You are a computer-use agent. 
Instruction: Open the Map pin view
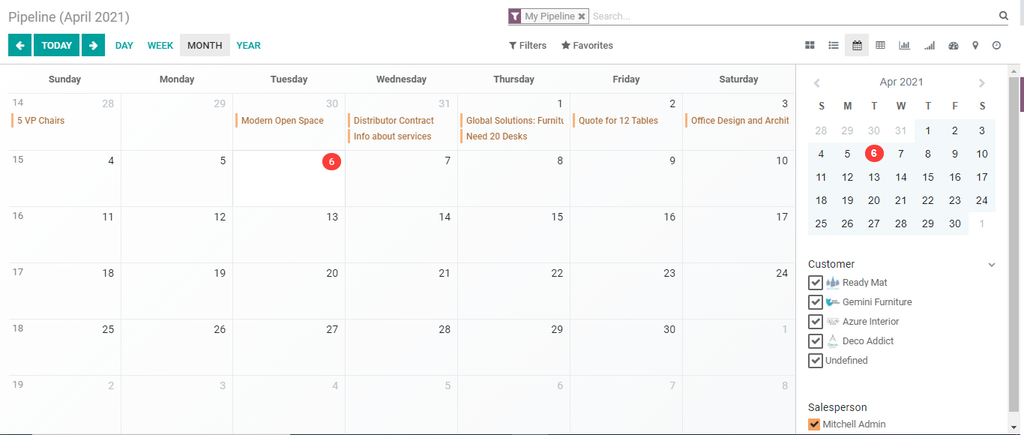coord(975,45)
